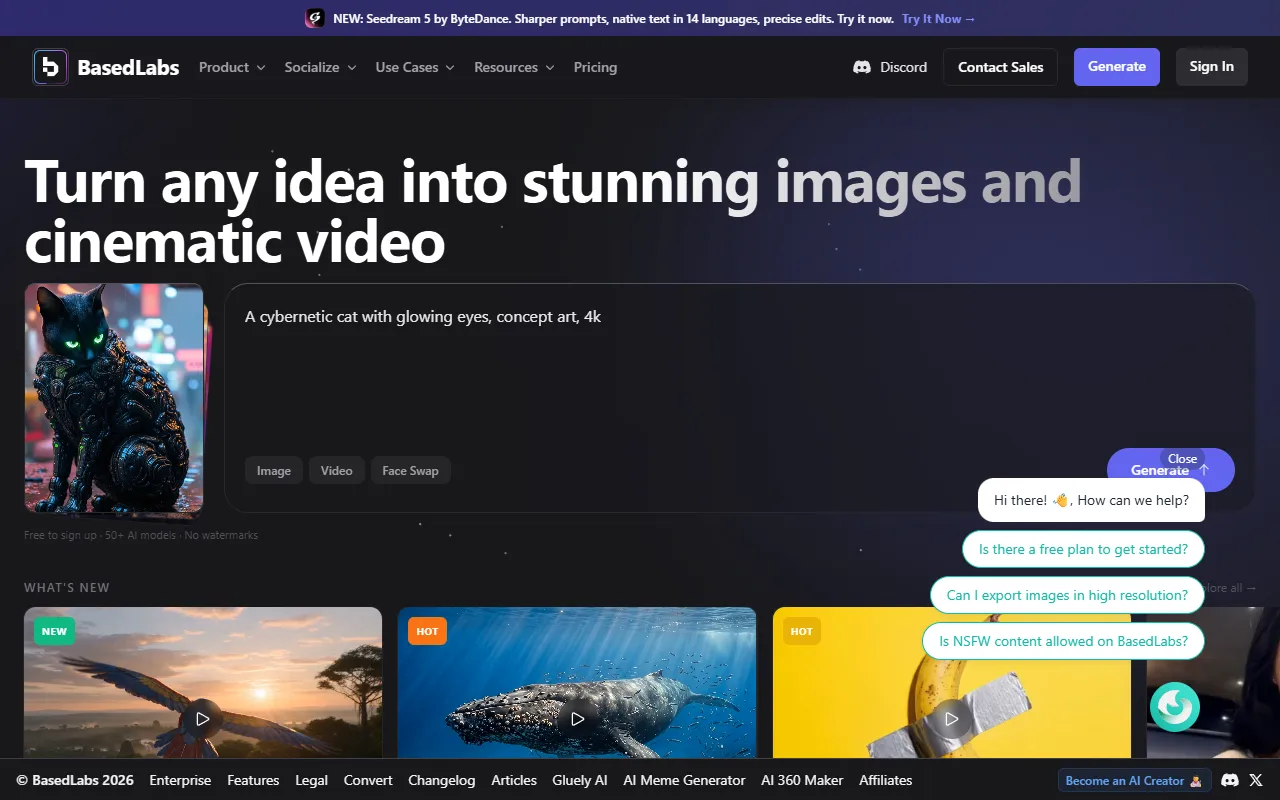The image size is (1280, 800).
Task: View the Changelog footer link
Action: pos(442,780)
